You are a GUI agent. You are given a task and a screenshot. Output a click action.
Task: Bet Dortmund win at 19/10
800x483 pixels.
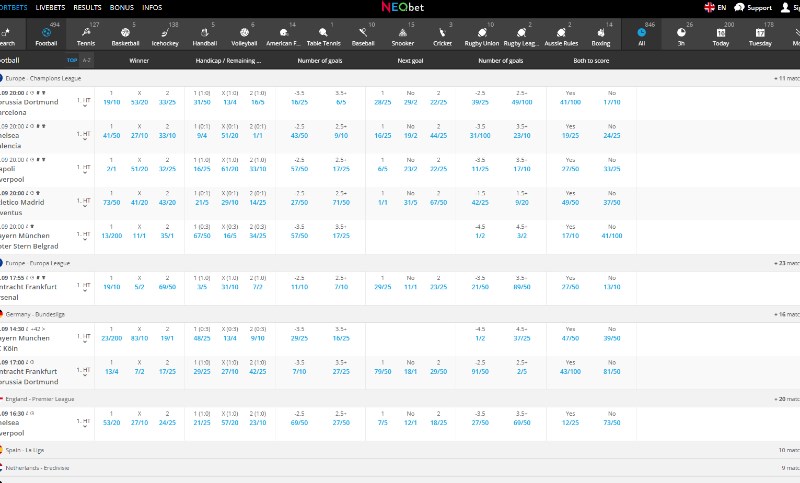111,102
